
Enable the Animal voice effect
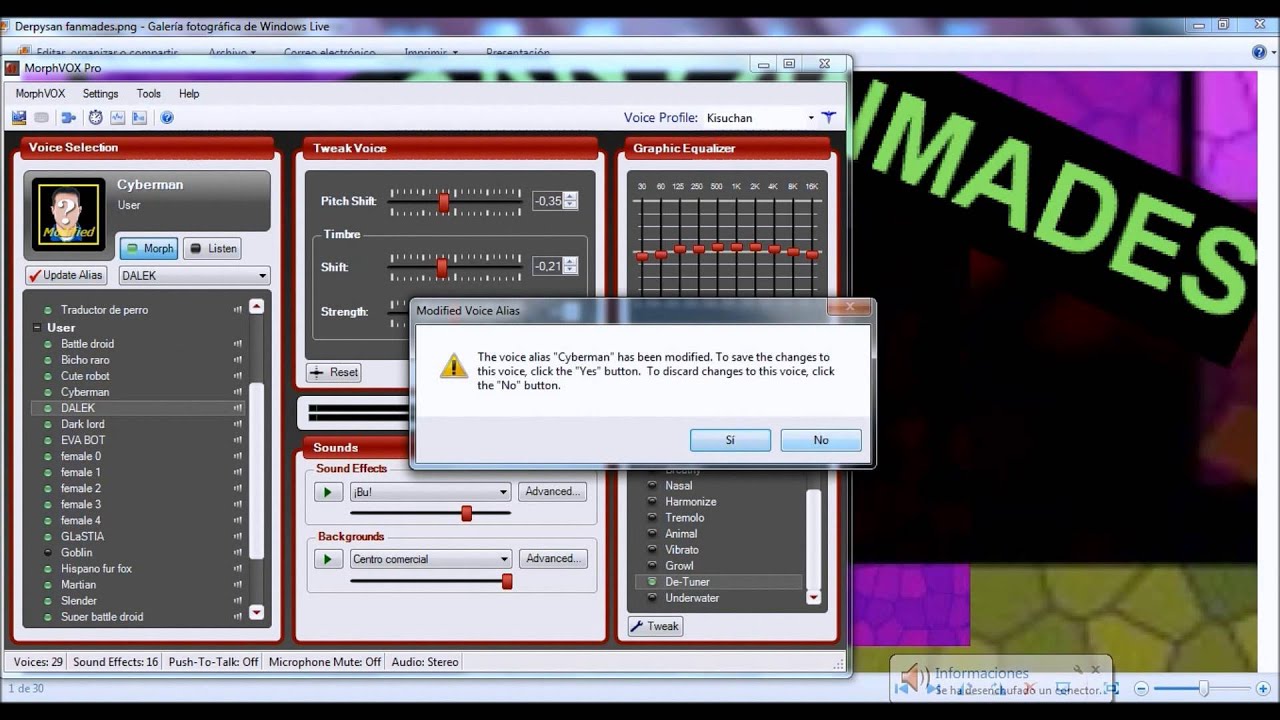point(652,534)
